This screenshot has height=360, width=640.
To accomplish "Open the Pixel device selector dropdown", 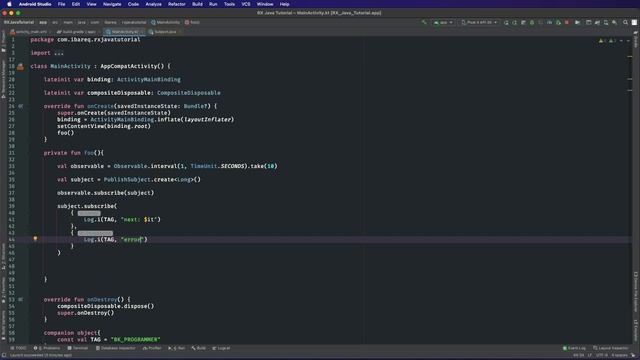I will [x=479, y=22].
